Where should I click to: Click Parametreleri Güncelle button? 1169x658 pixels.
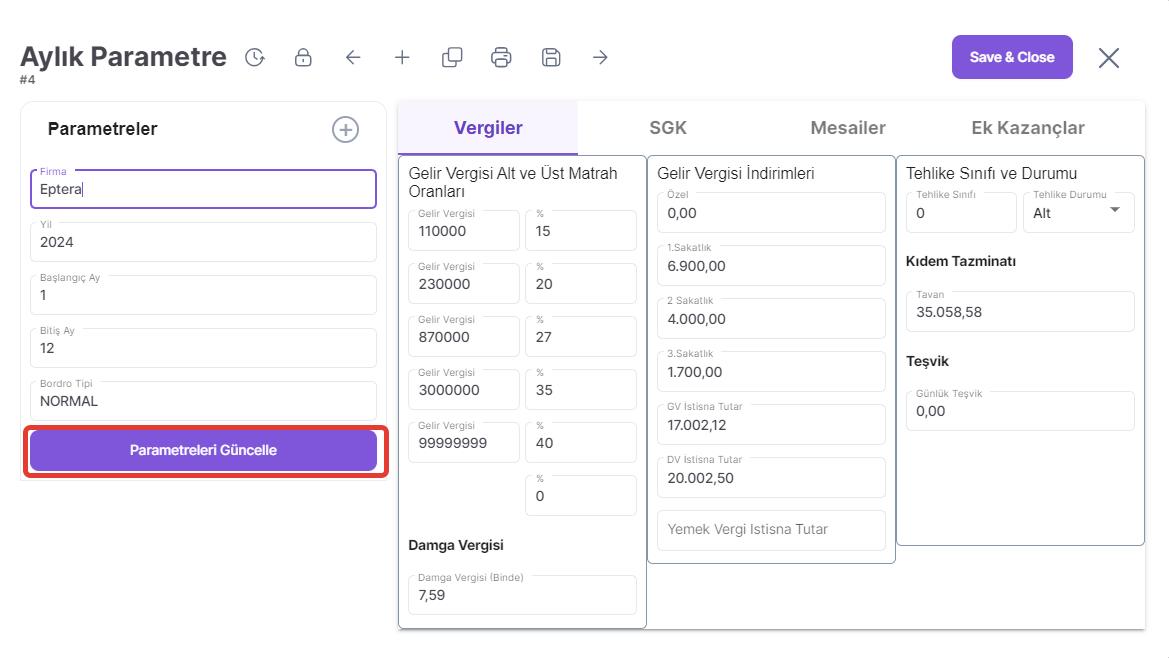tap(203, 450)
